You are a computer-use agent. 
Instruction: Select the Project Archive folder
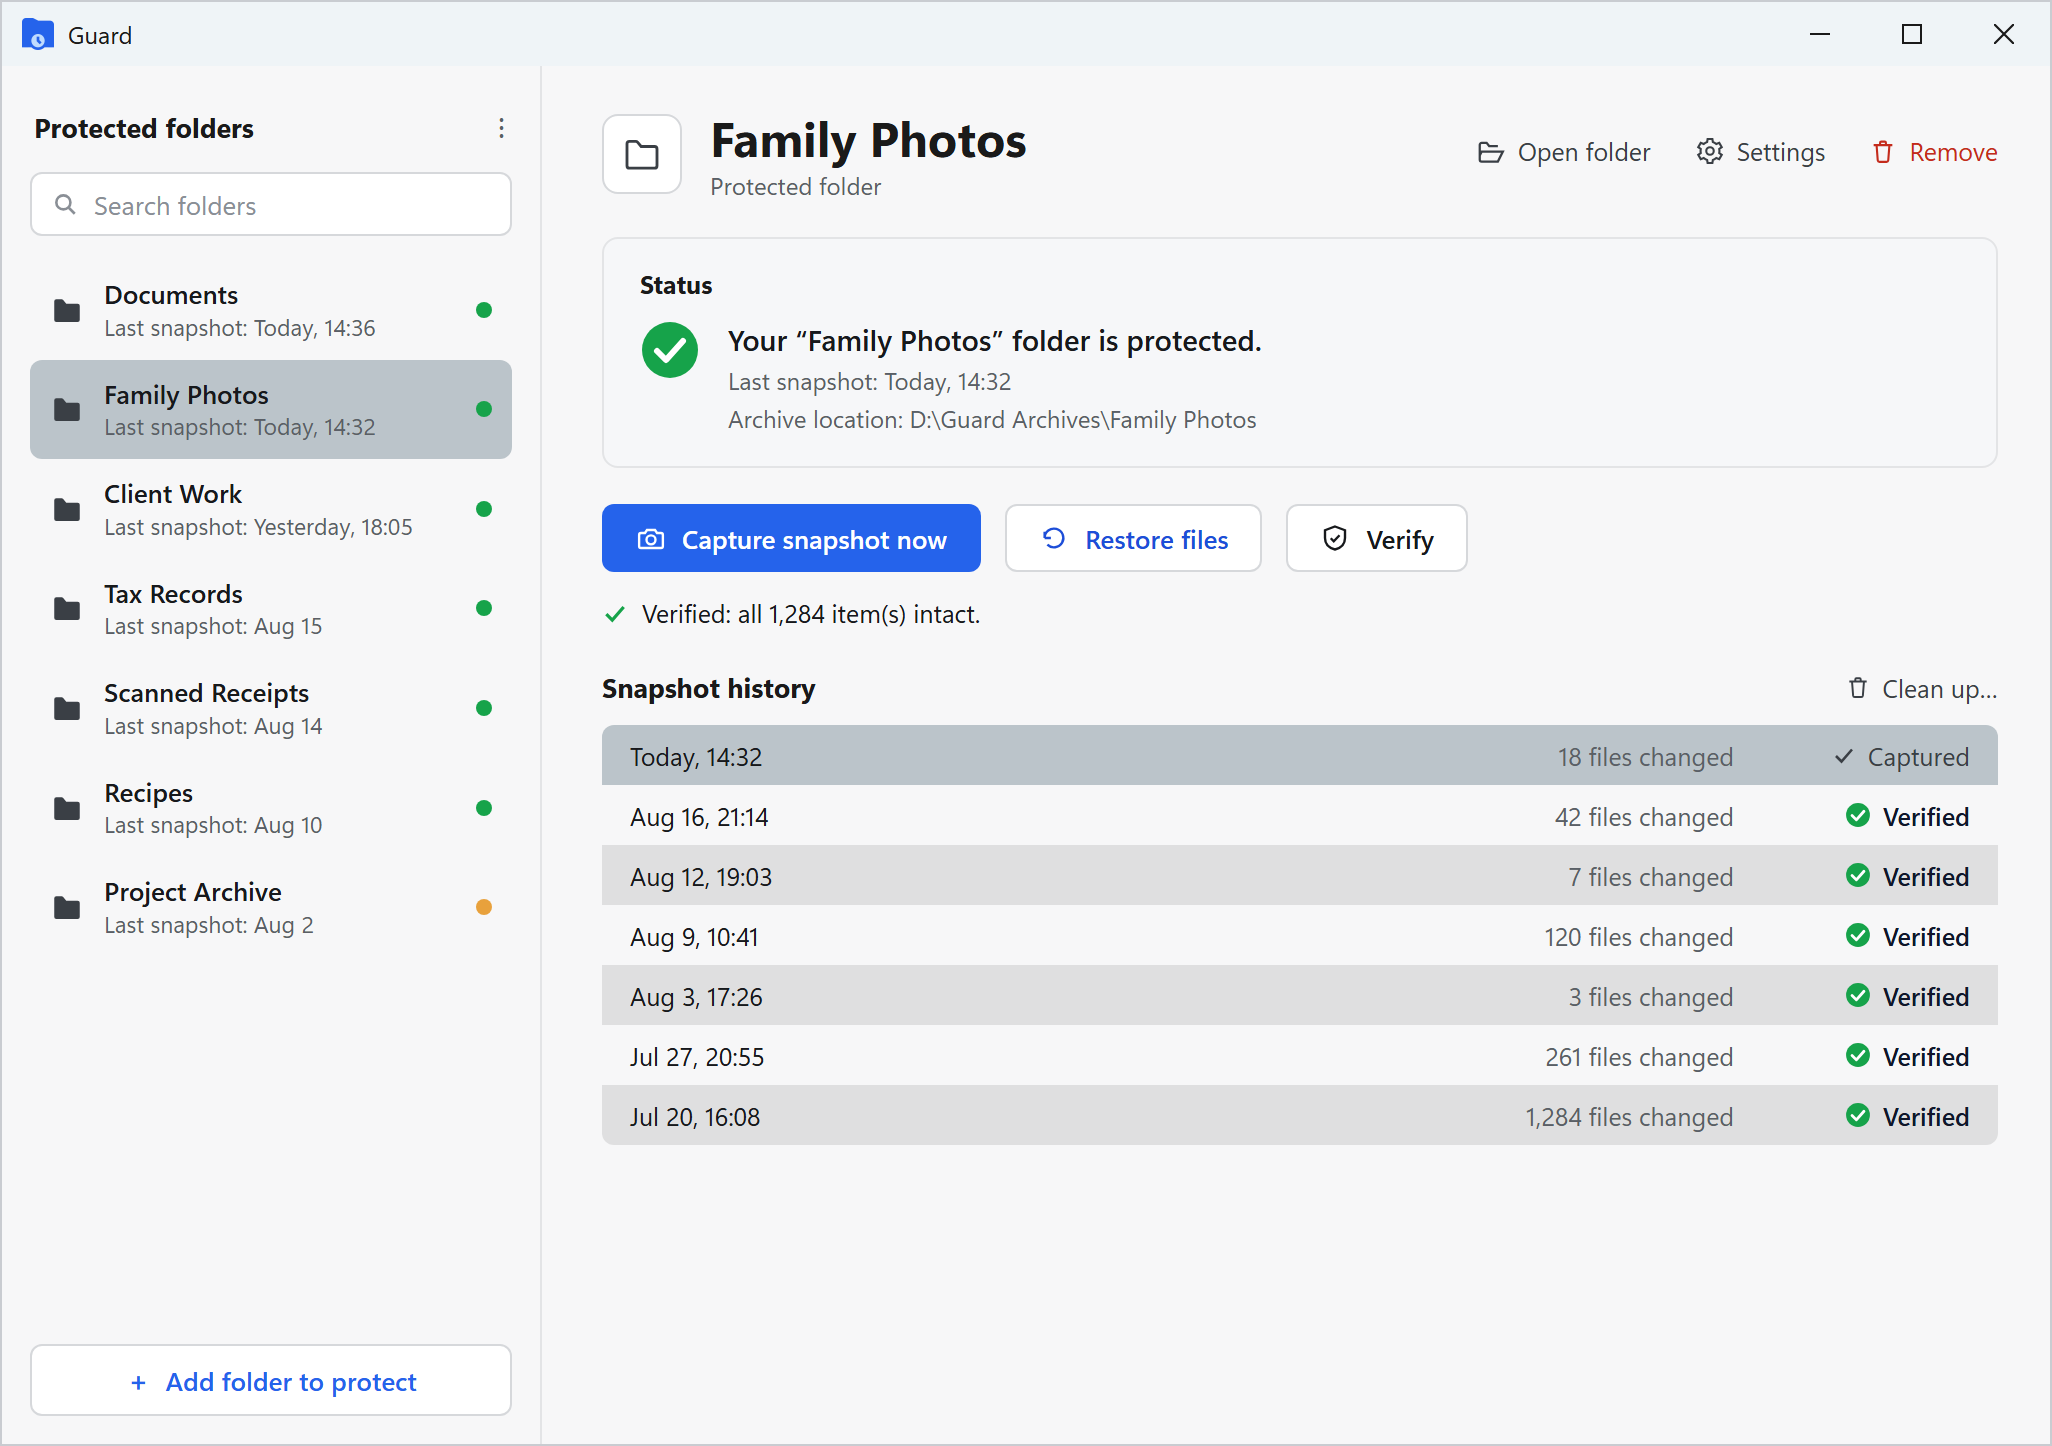point(271,908)
